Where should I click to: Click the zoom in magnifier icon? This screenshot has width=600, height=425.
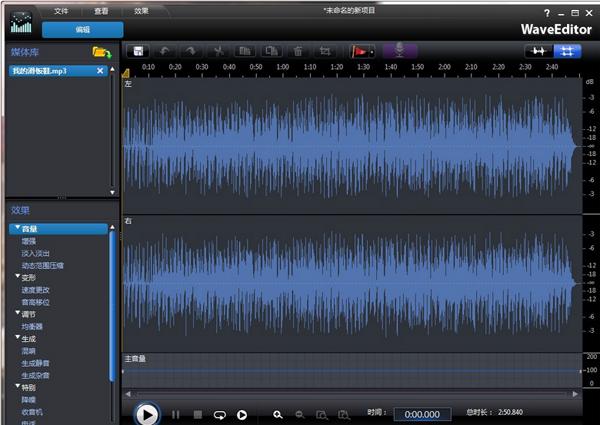tap(278, 414)
